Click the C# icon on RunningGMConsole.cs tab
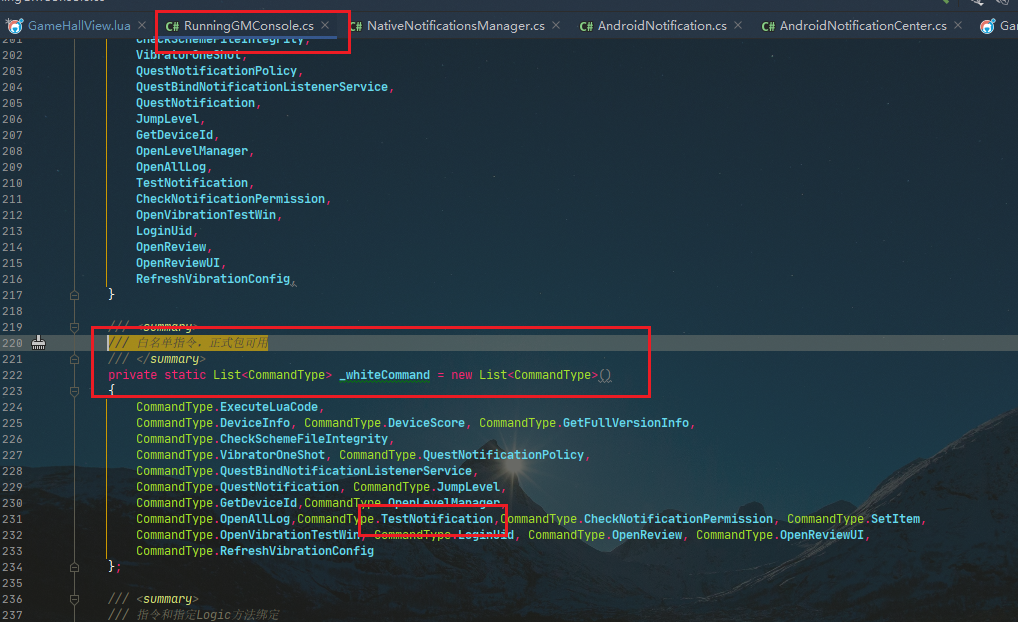 coord(172,27)
